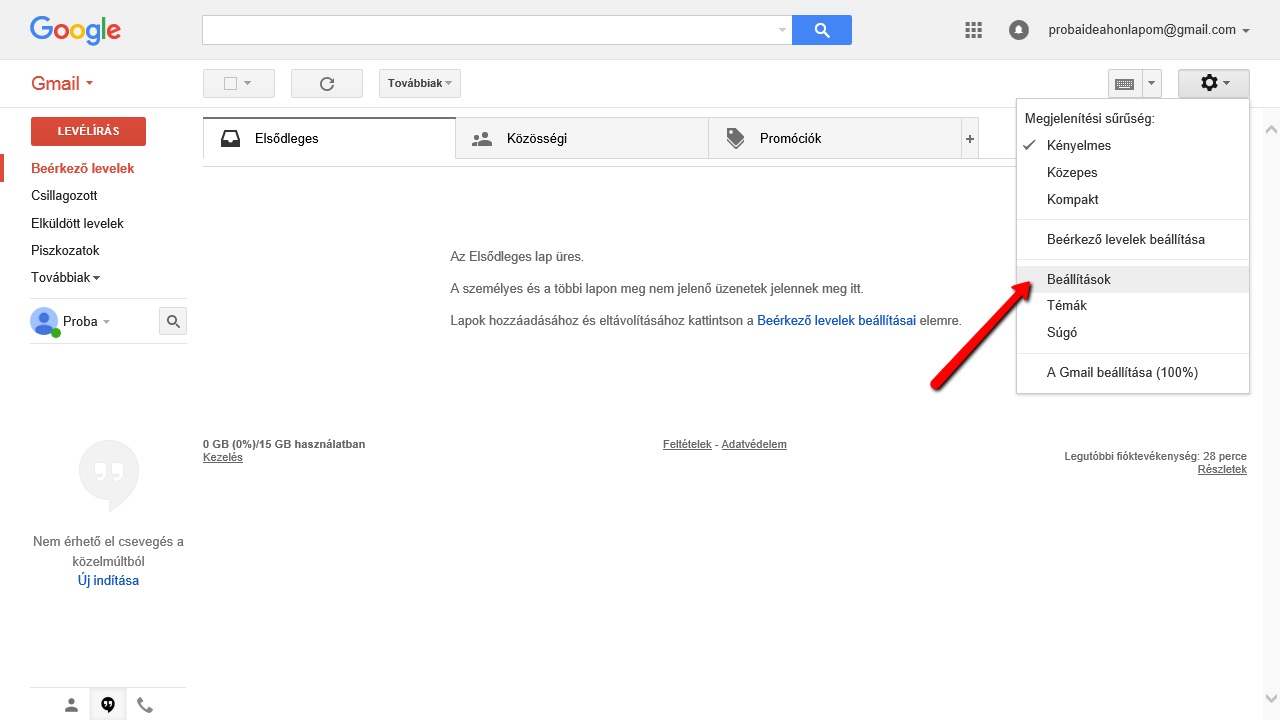Click the search contacts magnifier icon
The width and height of the screenshot is (1280, 720).
[173, 321]
